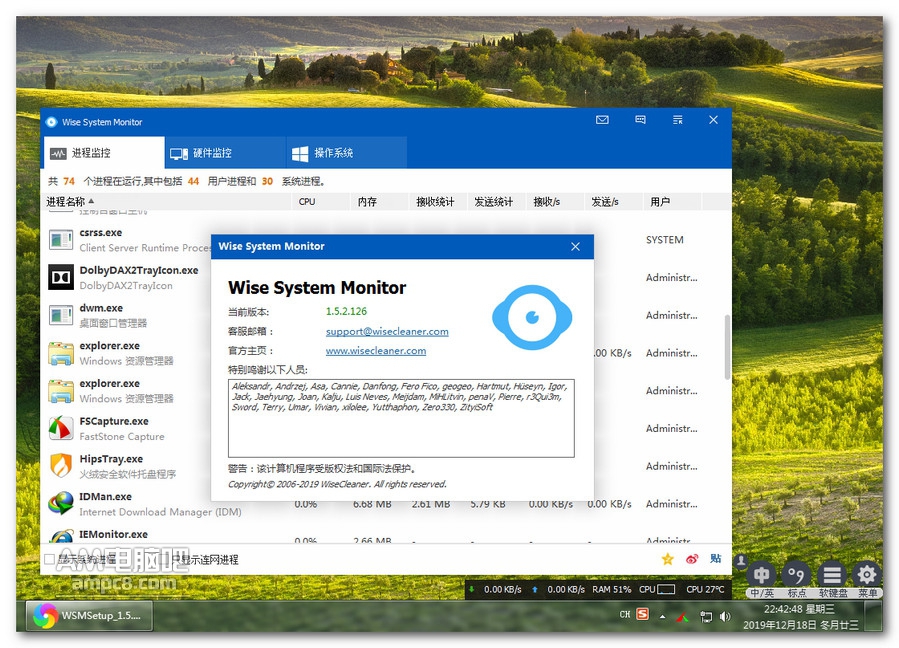This screenshot has height=648, width=899.
Task: Click the csrss.exe process icon
Action: 61,240
